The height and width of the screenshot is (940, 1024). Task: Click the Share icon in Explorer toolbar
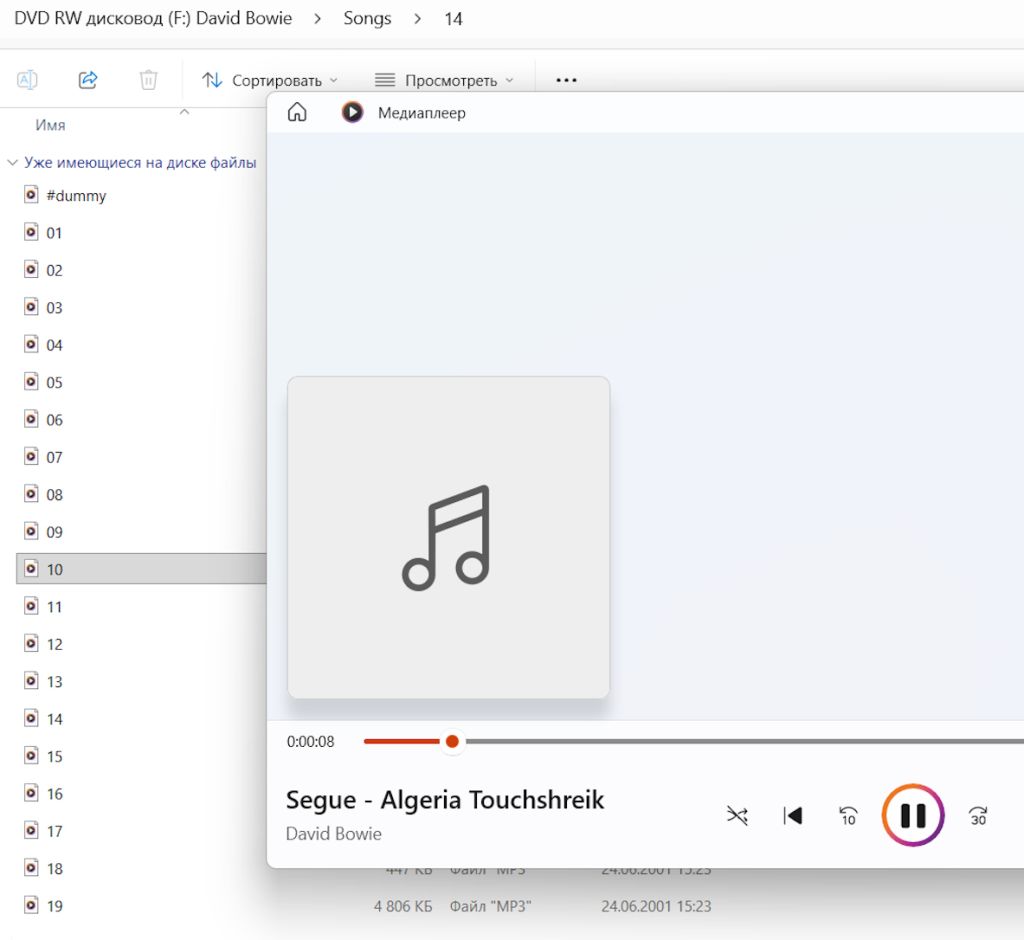88,80
